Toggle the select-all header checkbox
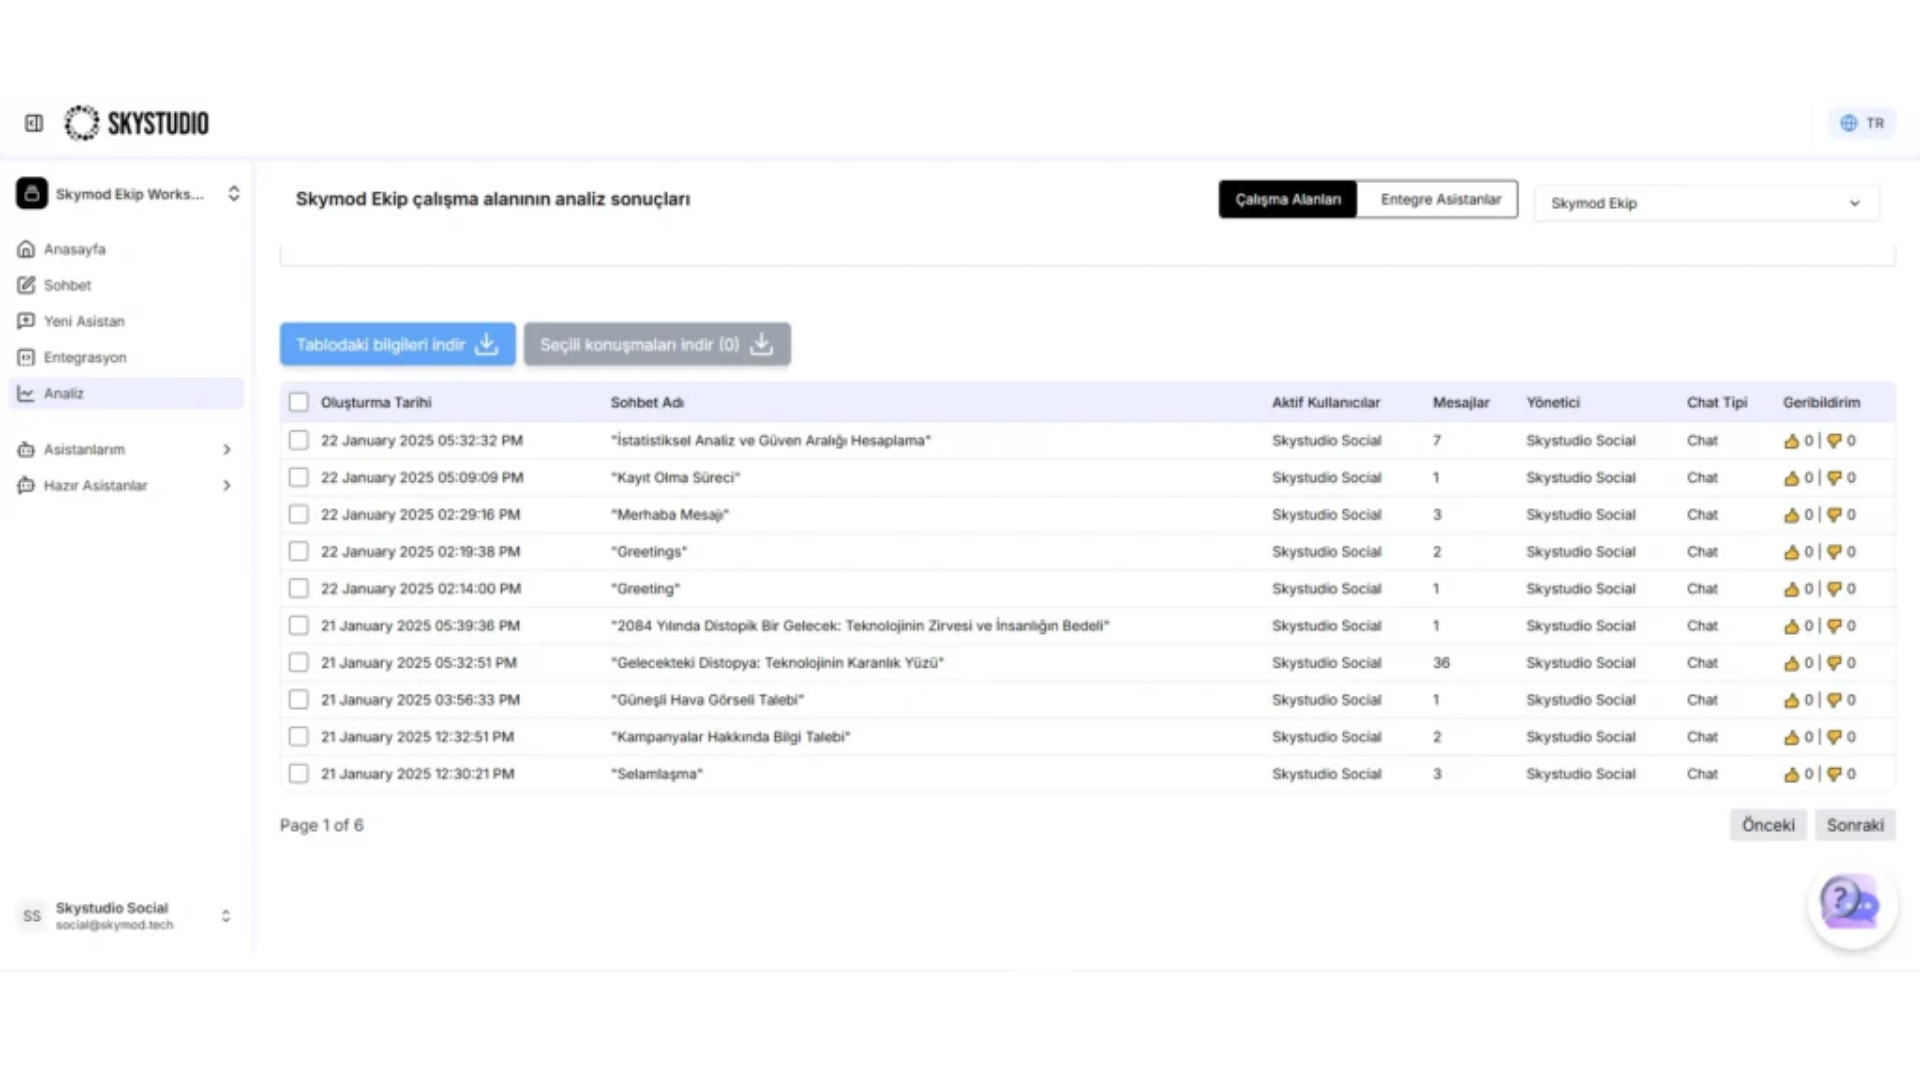Screen dimensions: 1920x1080 (x=298, y=402)
